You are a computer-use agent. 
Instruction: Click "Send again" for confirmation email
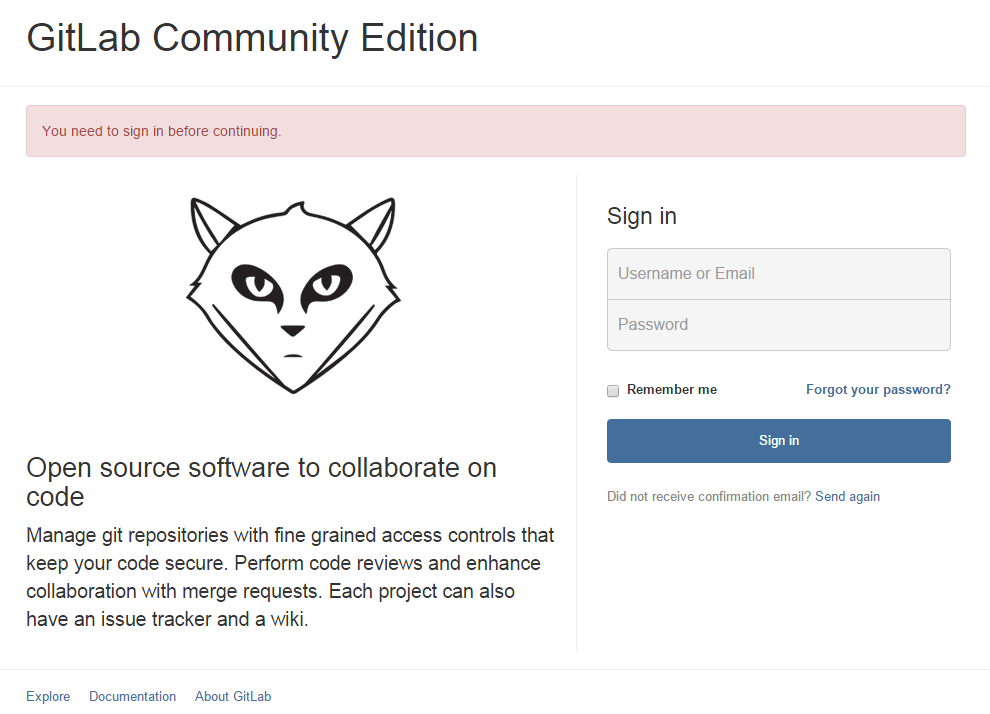point(847,497)
